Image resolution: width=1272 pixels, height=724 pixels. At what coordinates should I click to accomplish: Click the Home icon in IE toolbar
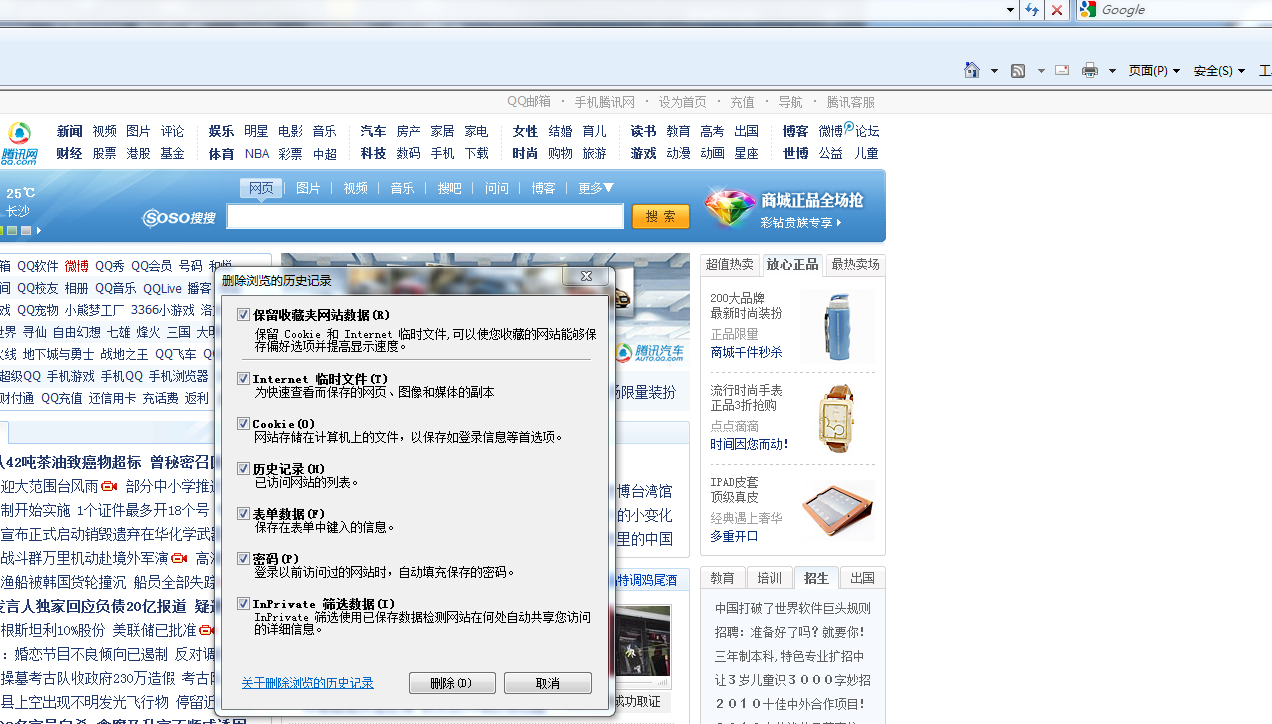click(972, 70)
